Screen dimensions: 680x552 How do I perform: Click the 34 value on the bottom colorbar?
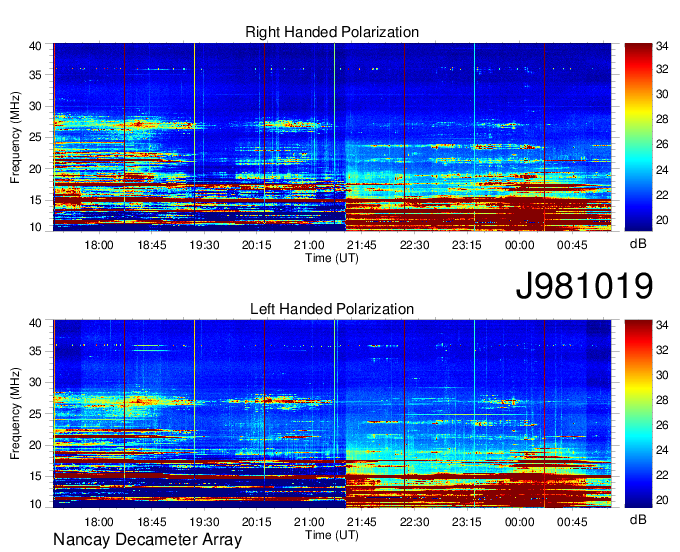[x=662, y=324]
